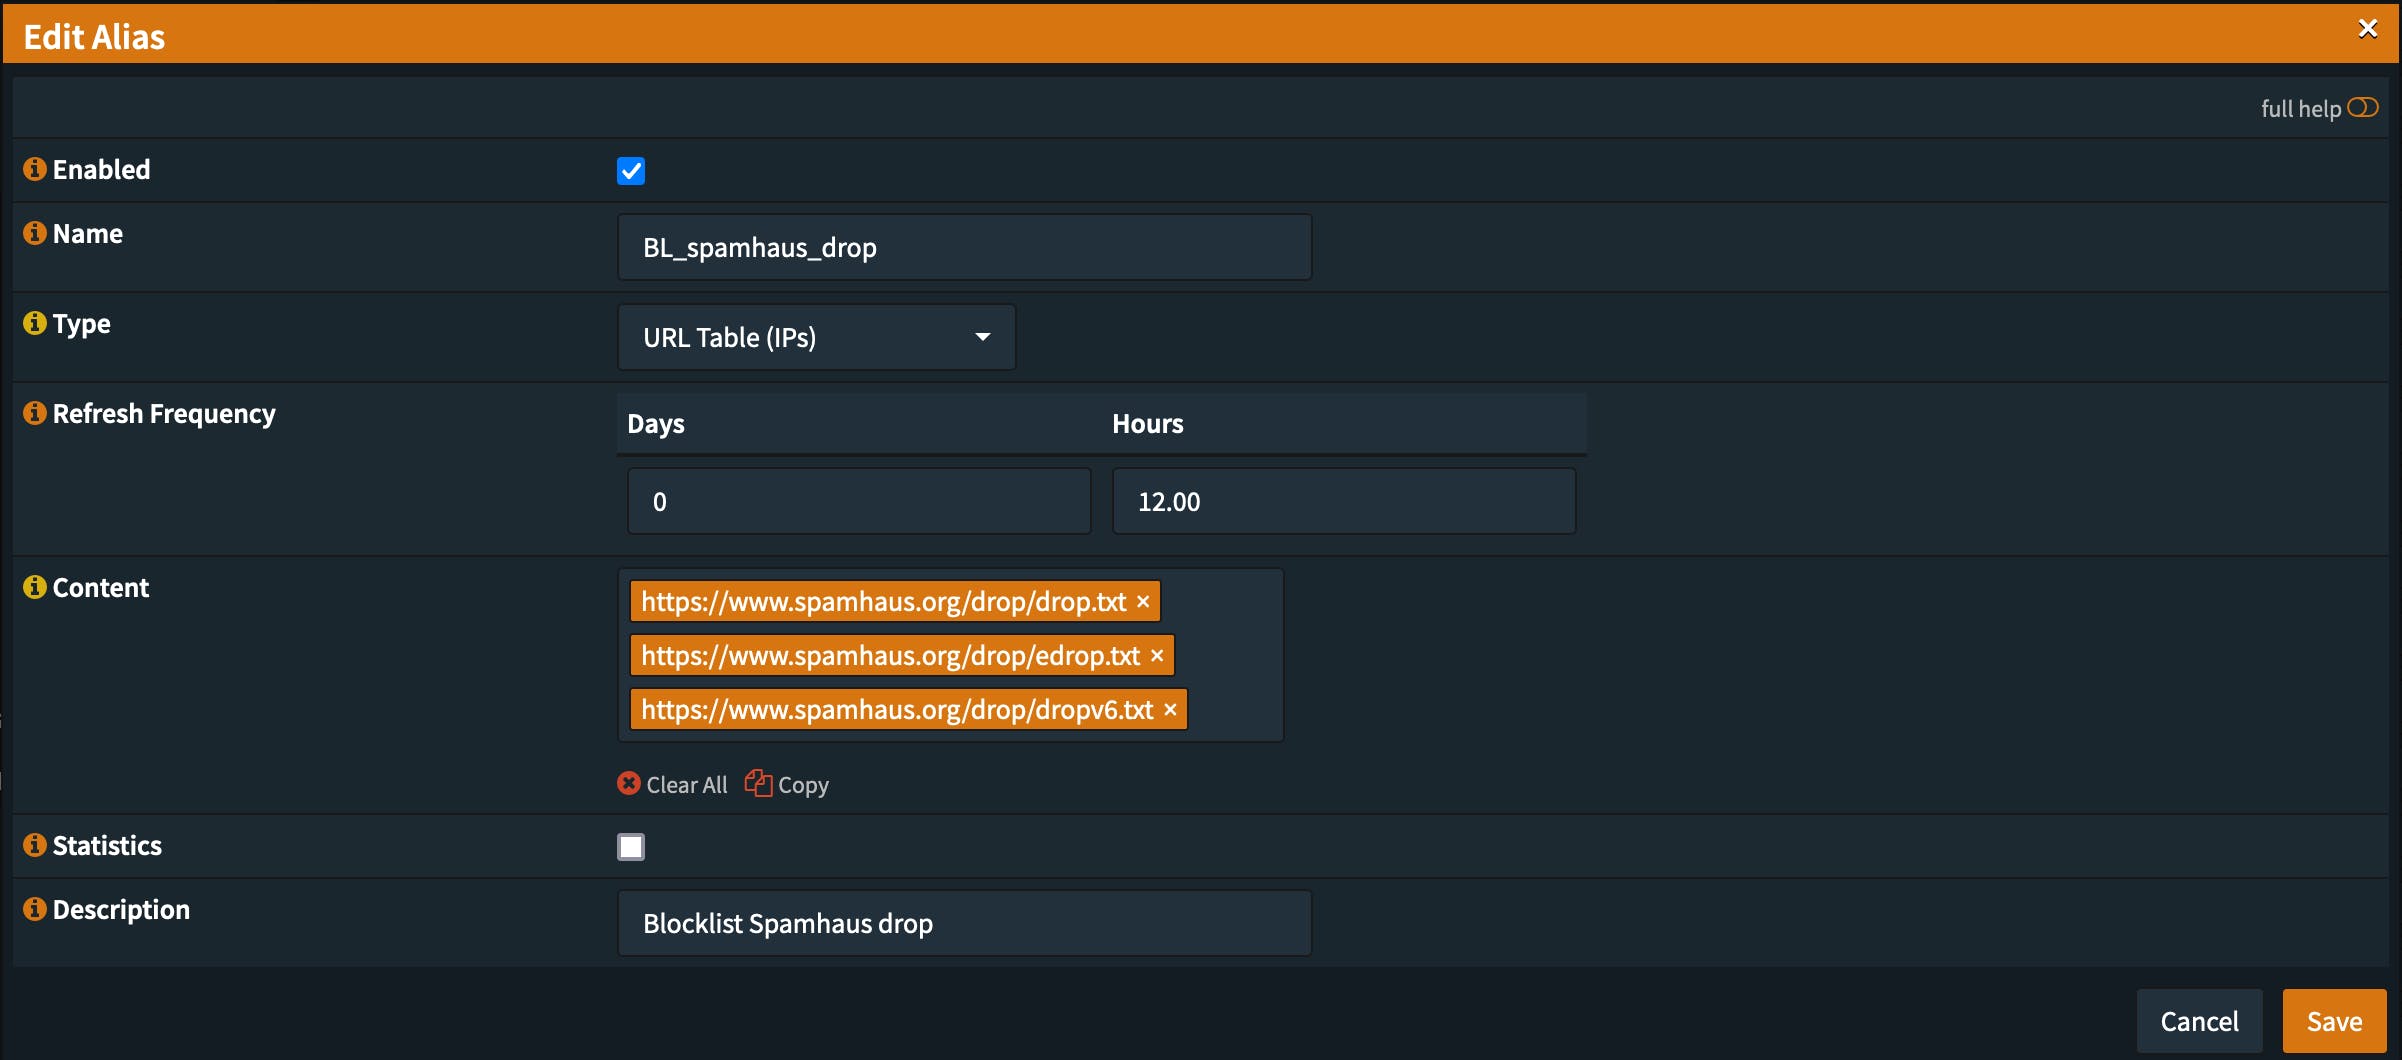Viewport: 2402px width, 1060px height.
Task: Click the info icon next to Enabled
Action: [35, 169]
